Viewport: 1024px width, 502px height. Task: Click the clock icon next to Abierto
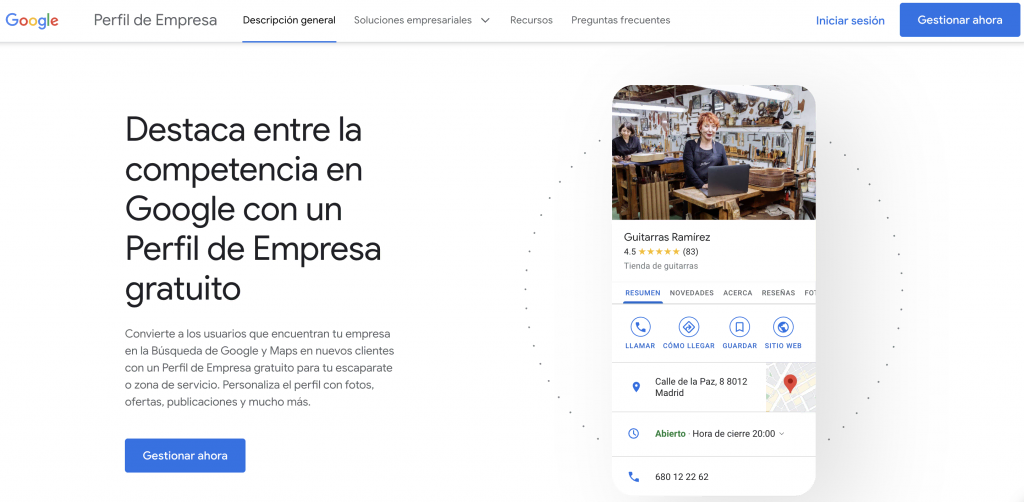(633, 433)
